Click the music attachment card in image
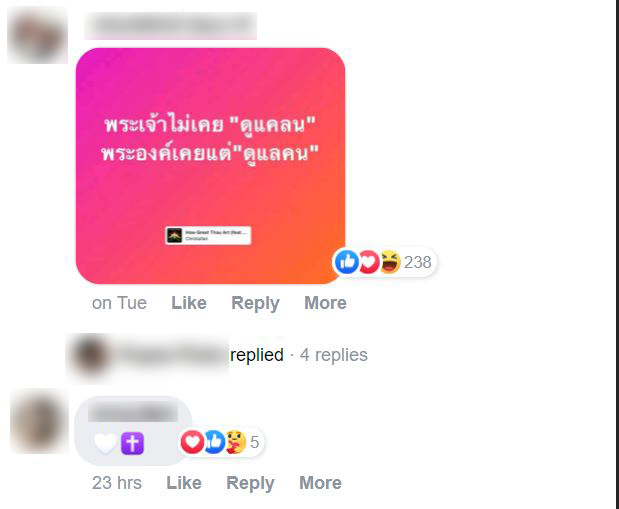Screen dimensions: 619x509 (208, 235)
